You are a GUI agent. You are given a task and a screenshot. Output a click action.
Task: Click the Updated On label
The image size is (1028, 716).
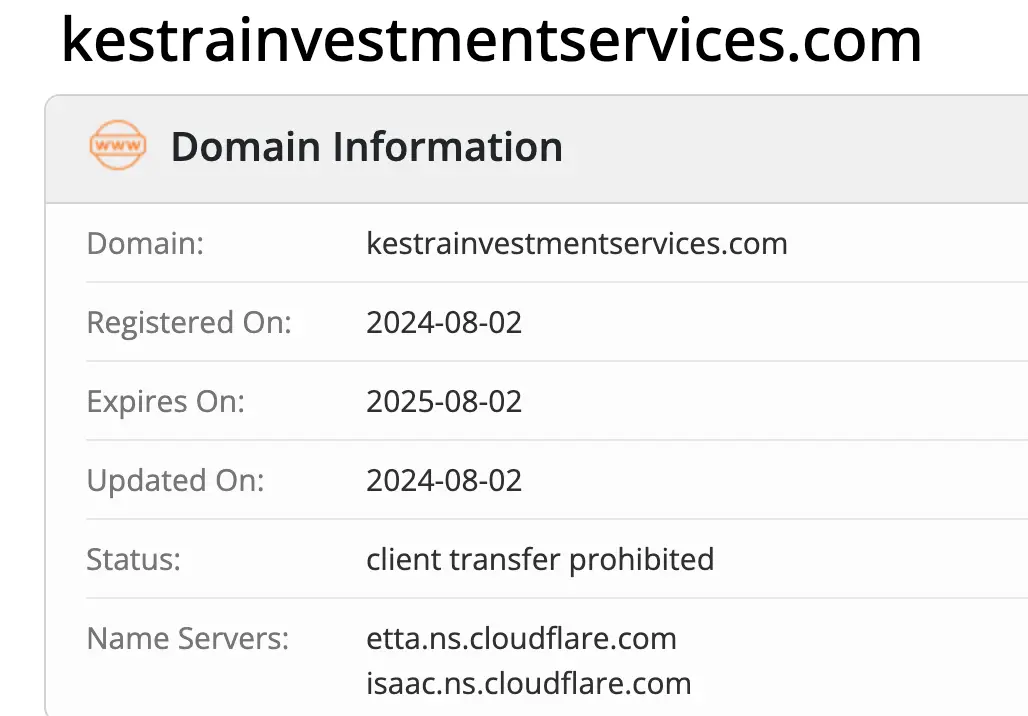(175, 480)
